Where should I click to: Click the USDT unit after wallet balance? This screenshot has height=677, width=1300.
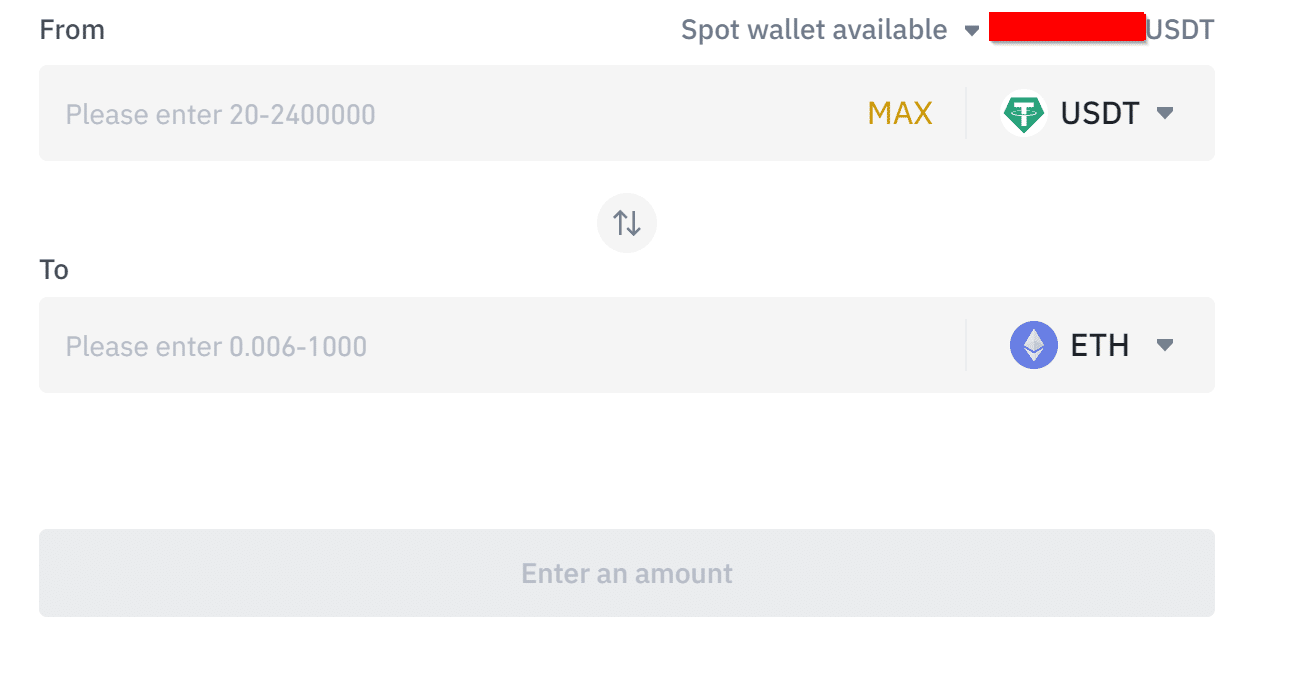pyautogui.click(x=1180, y=30)
